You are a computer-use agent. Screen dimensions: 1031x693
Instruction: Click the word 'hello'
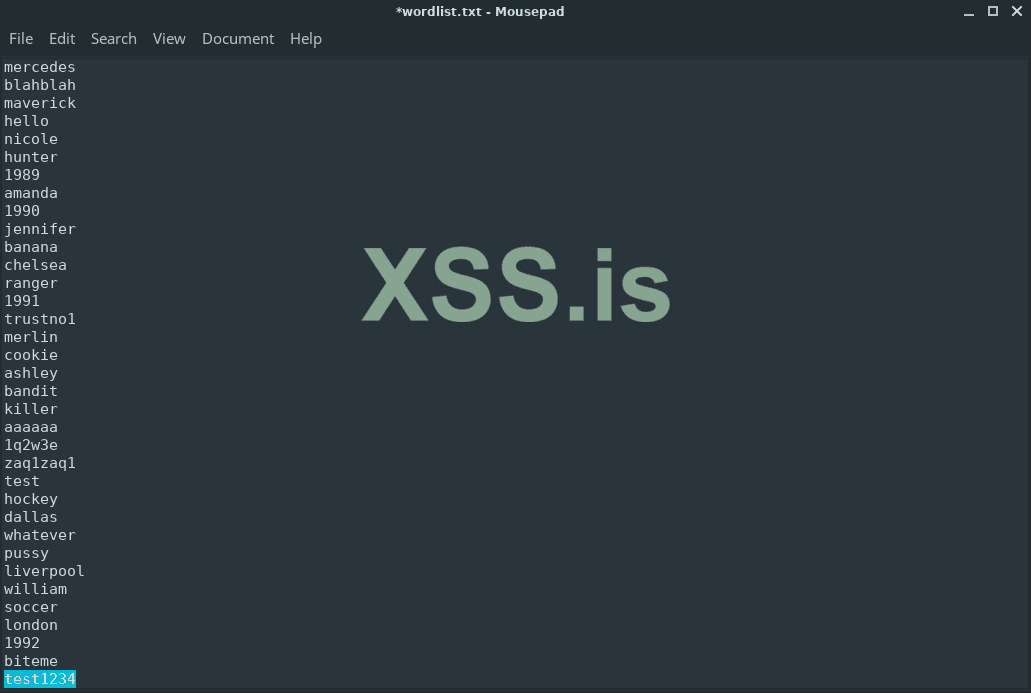[26, 121]
